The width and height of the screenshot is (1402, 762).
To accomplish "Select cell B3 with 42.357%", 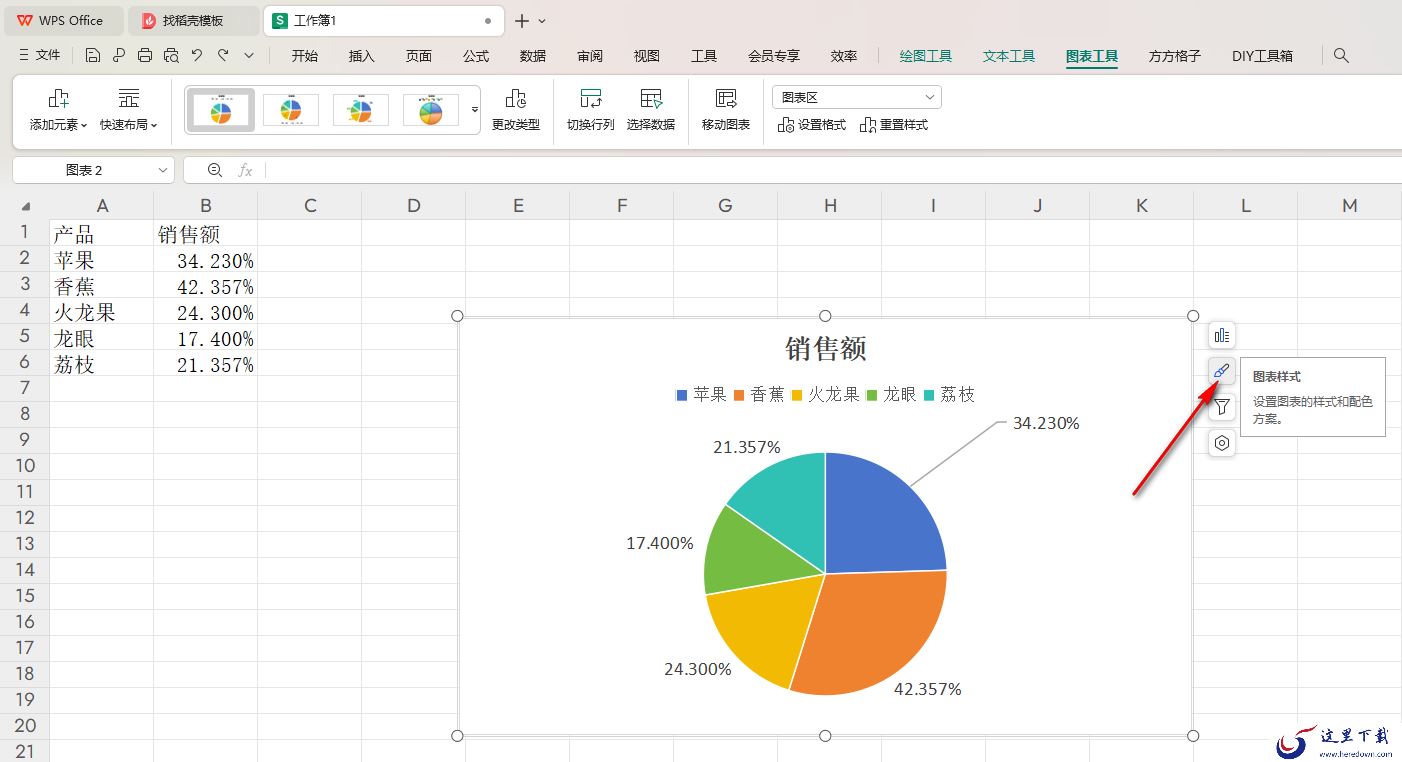I will 206,286.
